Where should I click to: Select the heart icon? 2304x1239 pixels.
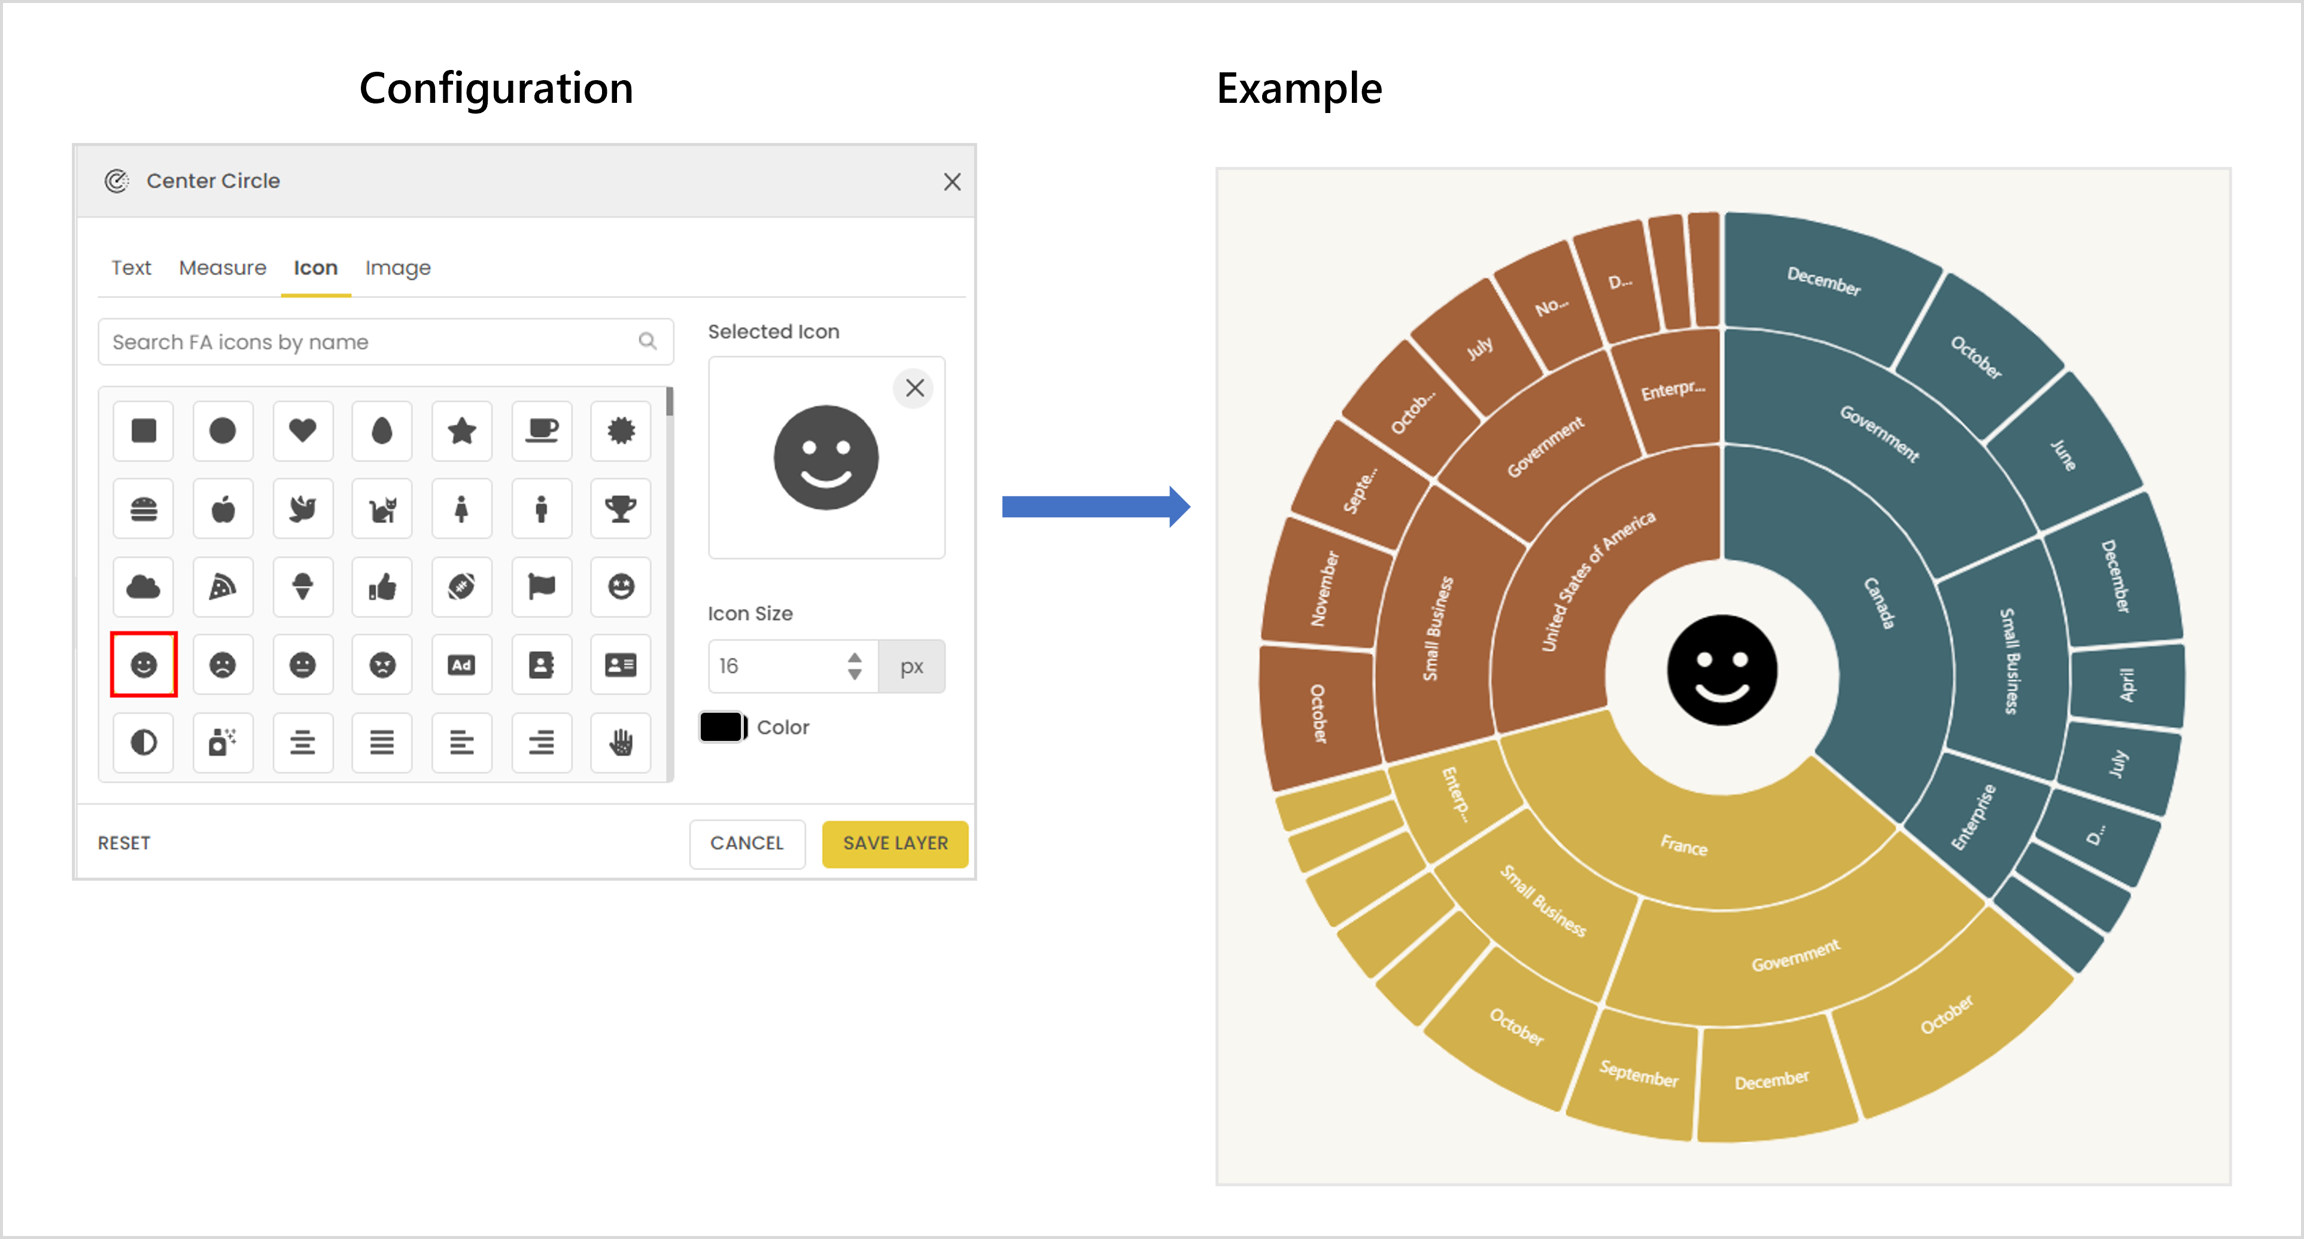tap(302, 431)
